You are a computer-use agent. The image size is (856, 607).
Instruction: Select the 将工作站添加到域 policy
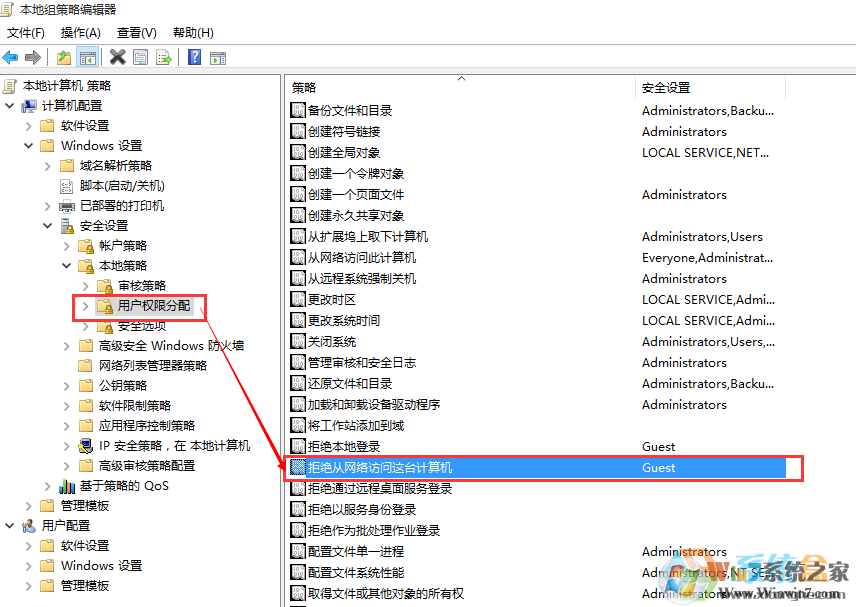coord(356,426)
